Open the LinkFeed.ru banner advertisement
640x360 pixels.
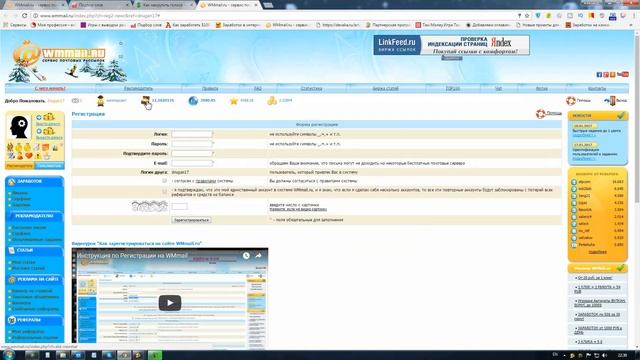click(451, 45)
